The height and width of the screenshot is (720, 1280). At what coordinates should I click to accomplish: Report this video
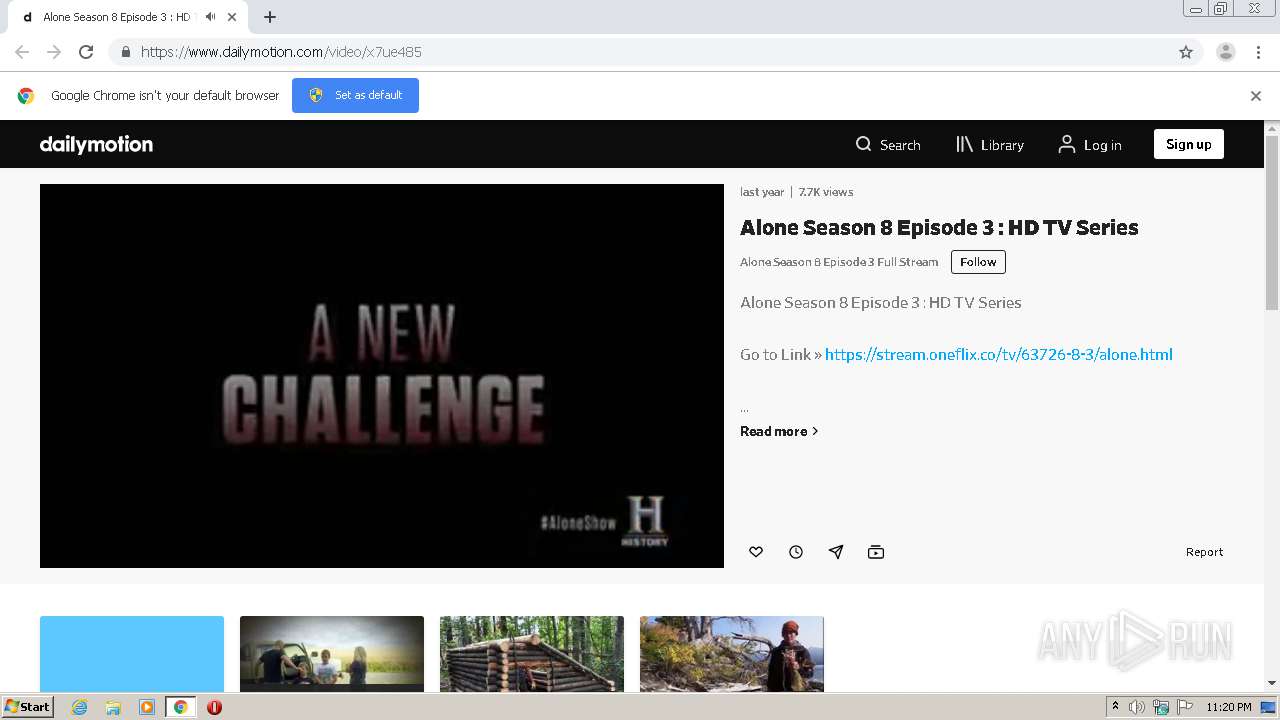(x=1204, y=552)
